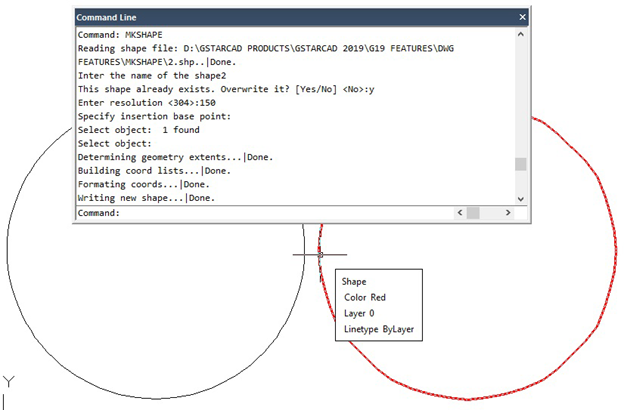Viewport: 624px width, 410px height.
Task: Close the Command Line window
Action: 522,17
